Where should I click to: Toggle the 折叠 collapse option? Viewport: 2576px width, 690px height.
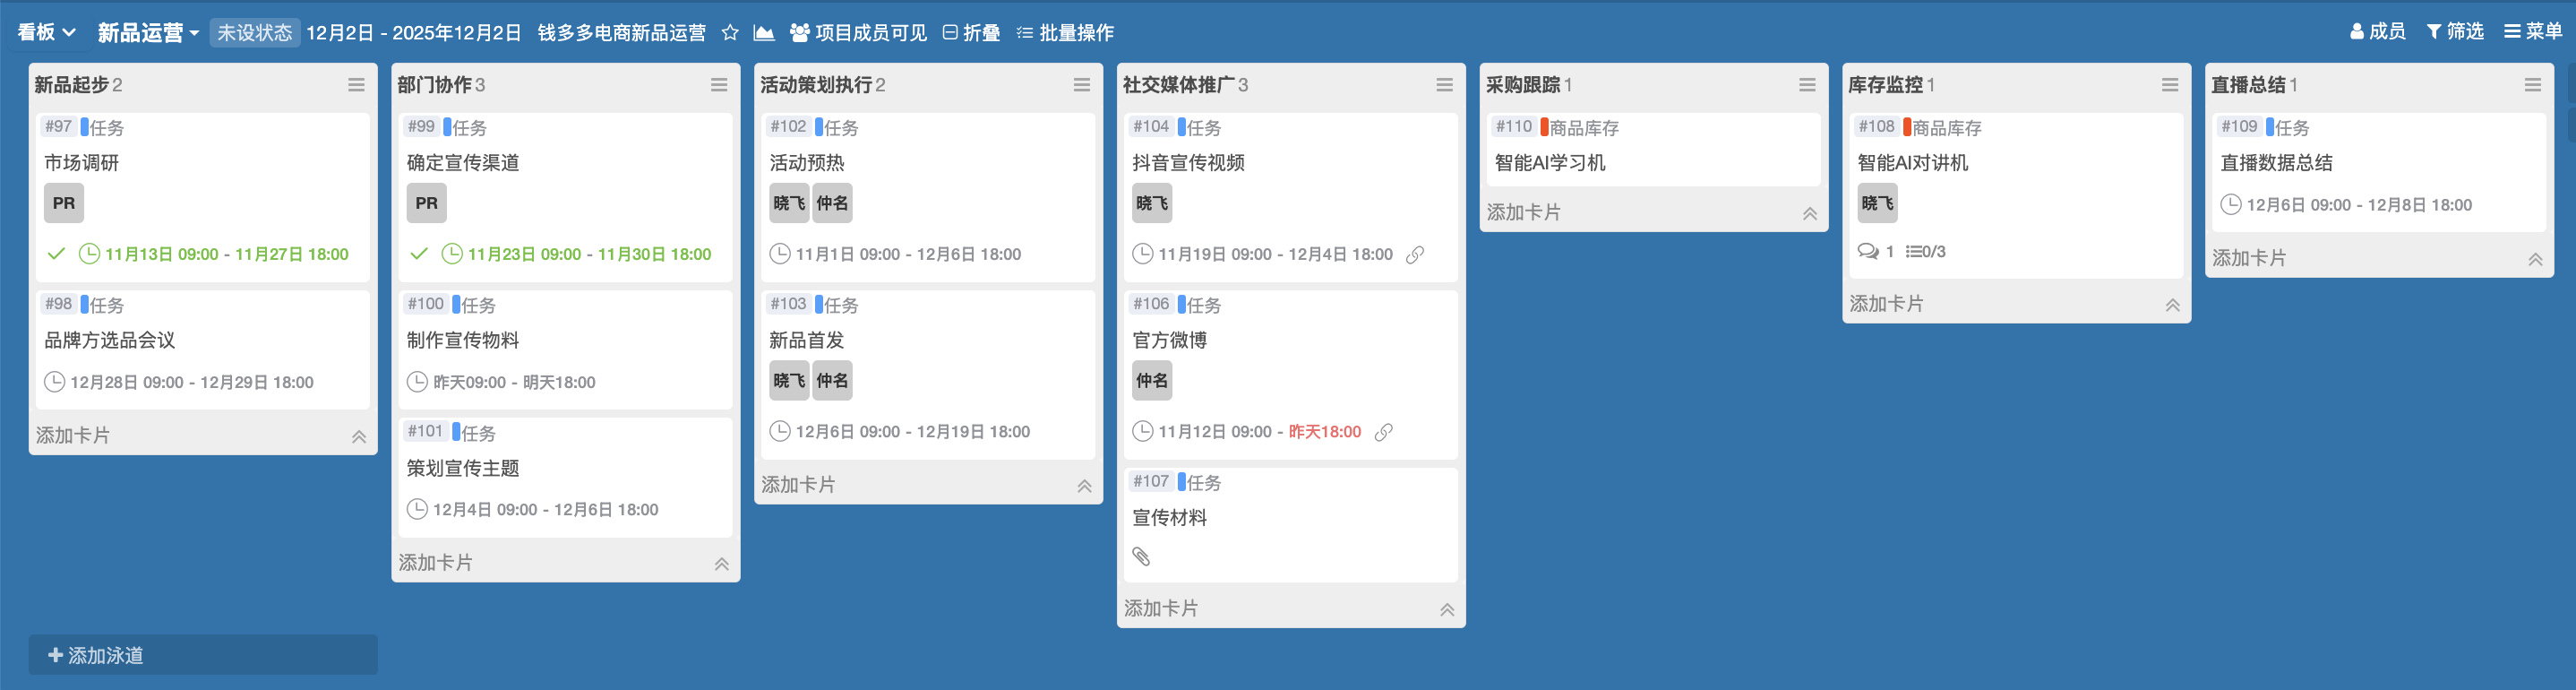971,33
